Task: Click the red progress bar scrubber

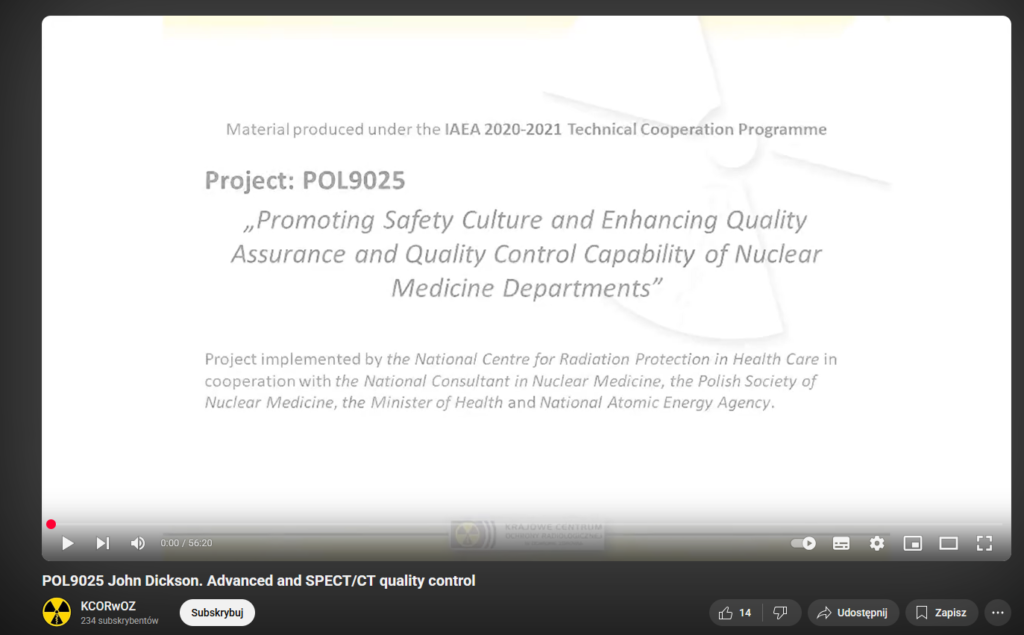Action: (51, 524)
